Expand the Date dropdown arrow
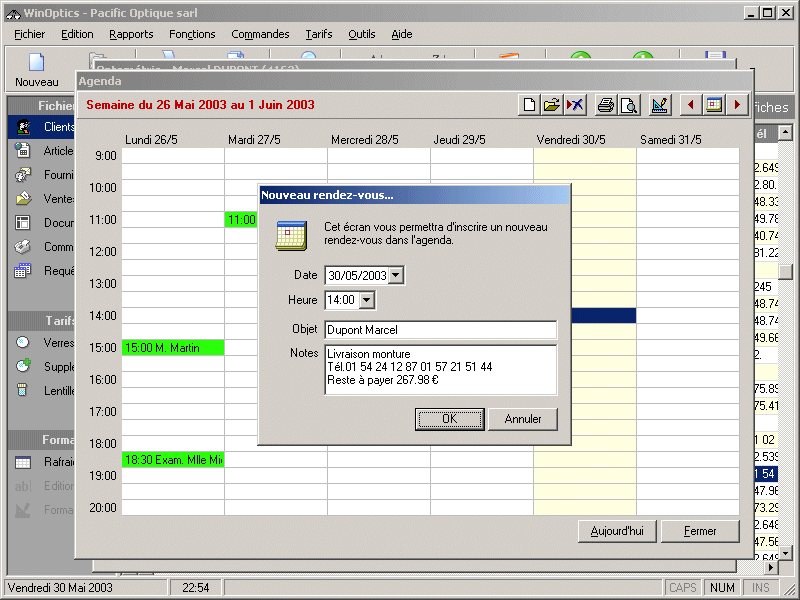Viewport: 800px width, 600px height. tap(397, 276)
